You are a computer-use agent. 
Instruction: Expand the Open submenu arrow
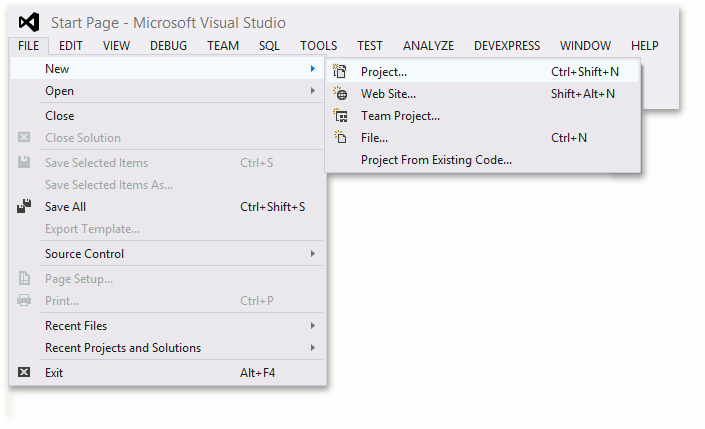coord(313,91)
